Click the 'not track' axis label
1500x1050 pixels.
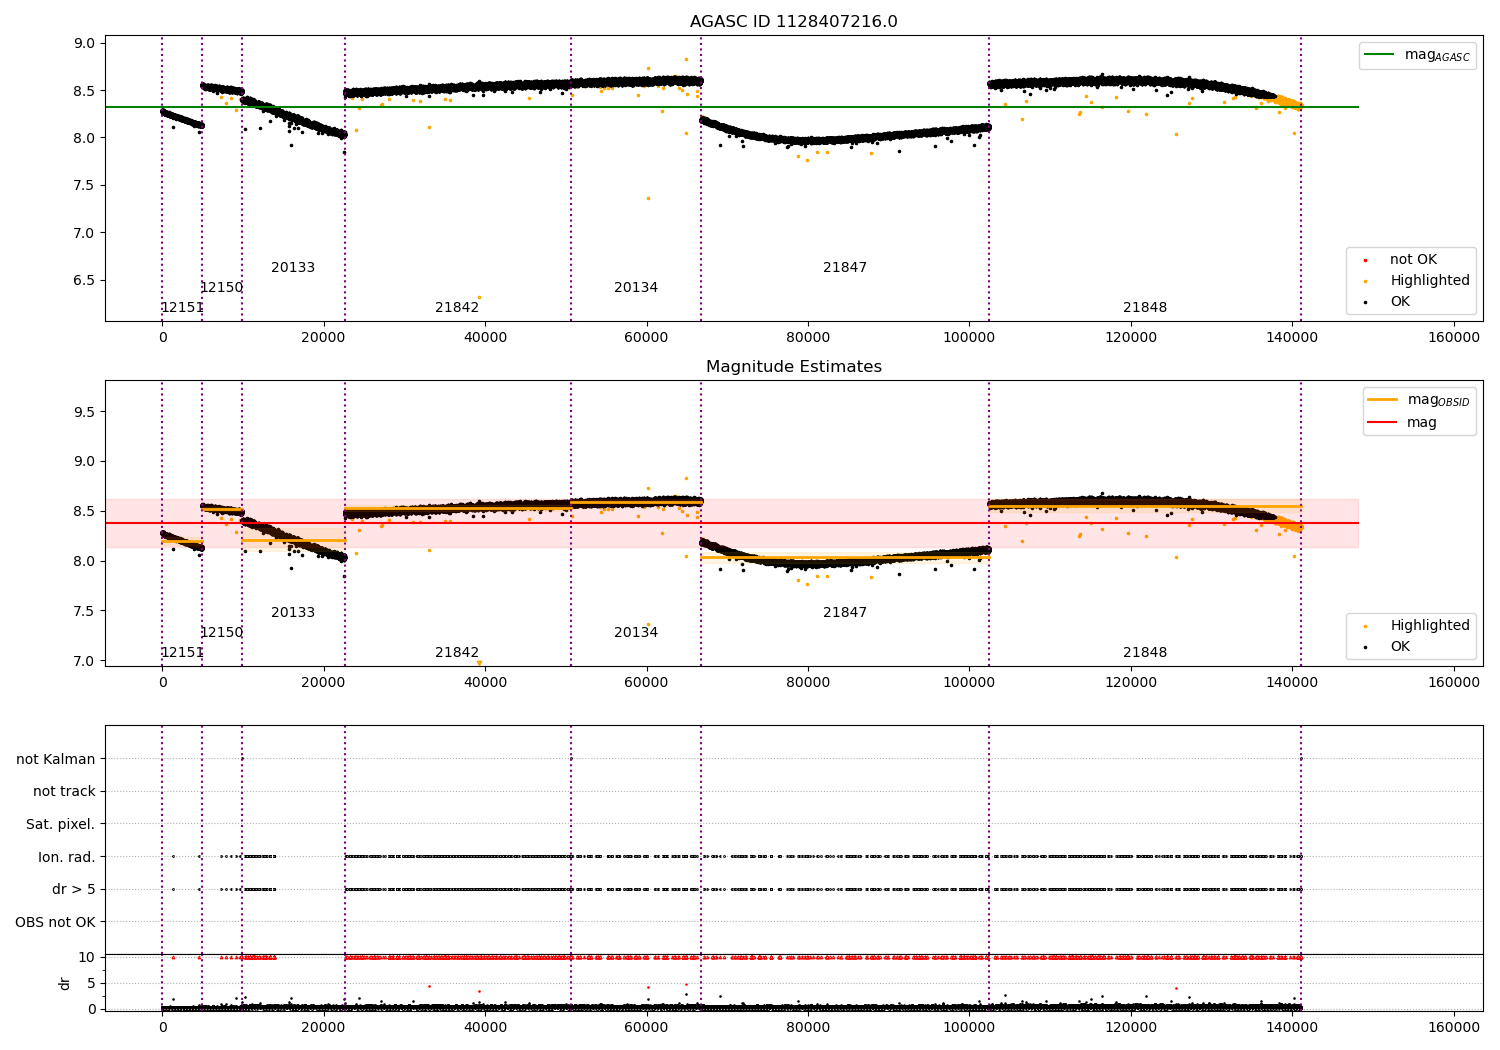(x=64, y=792)
